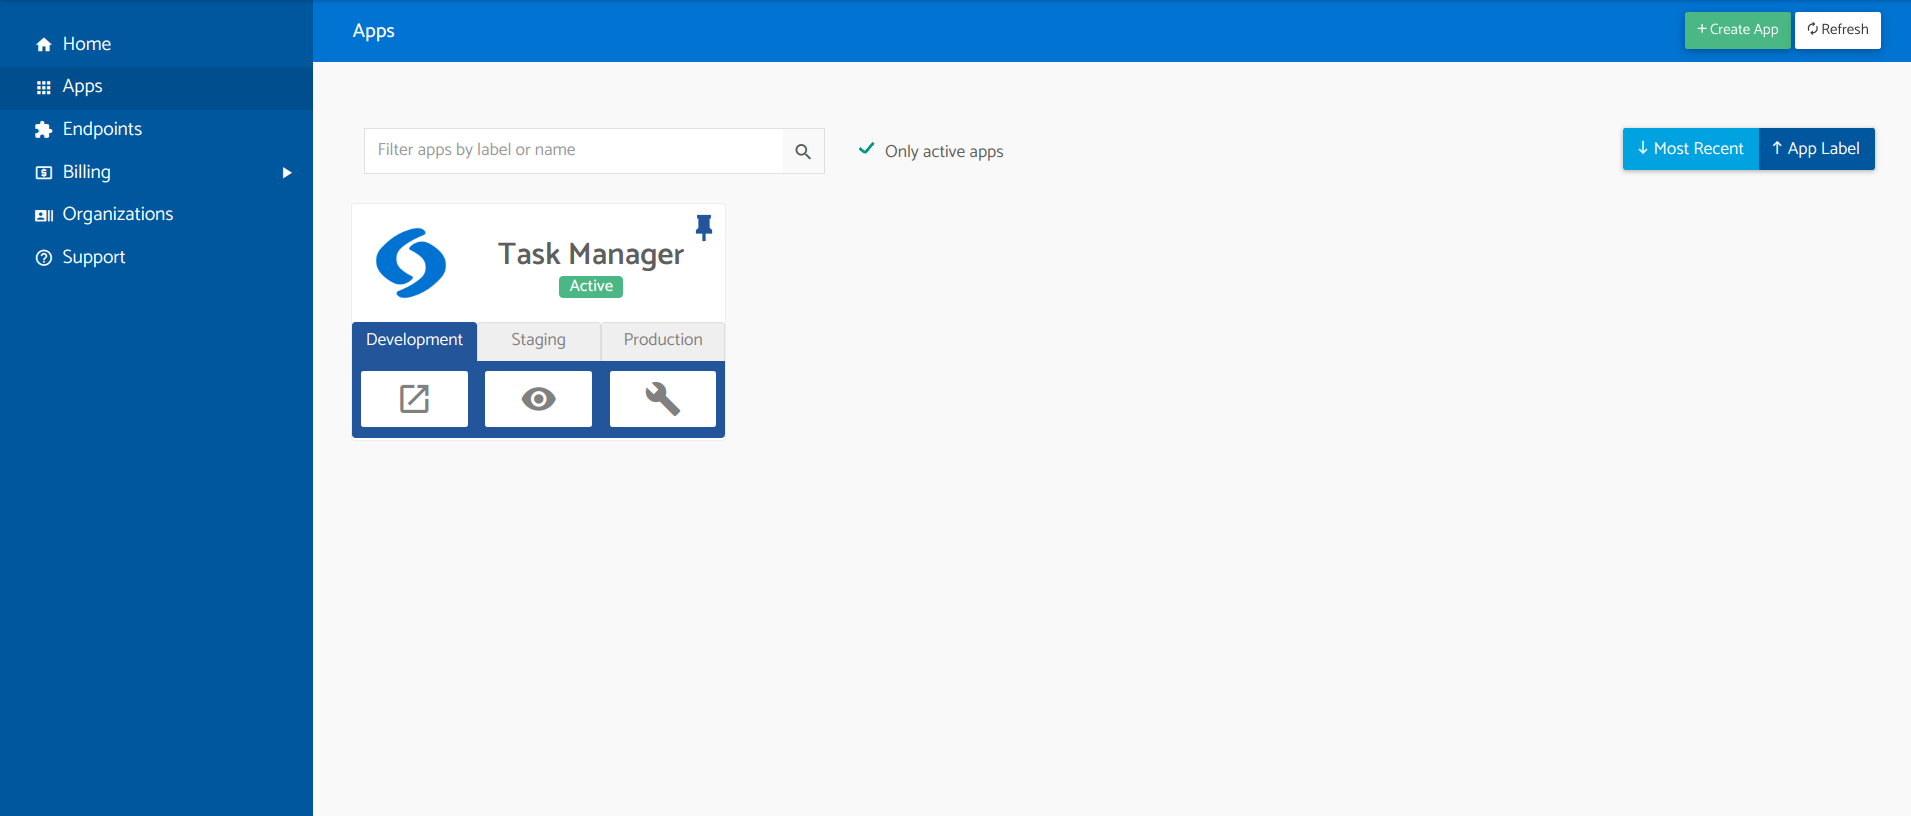Click the Organizations building icon
Image resolution: width=1911 pixels, height=816 pixels.
44,215
